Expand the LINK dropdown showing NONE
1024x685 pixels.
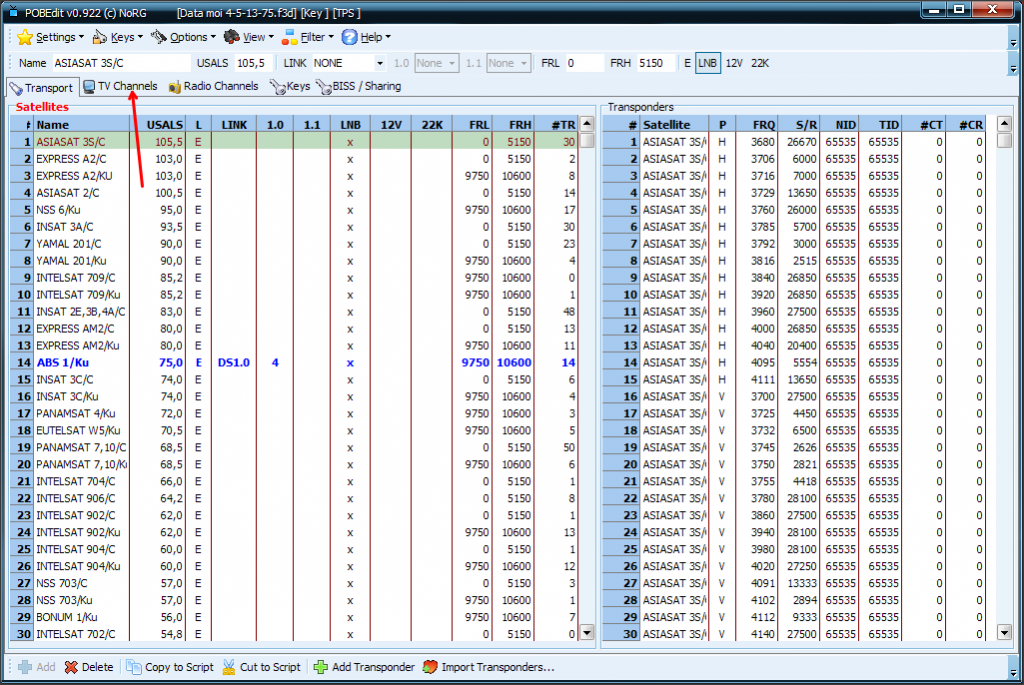tap(379, 63)
